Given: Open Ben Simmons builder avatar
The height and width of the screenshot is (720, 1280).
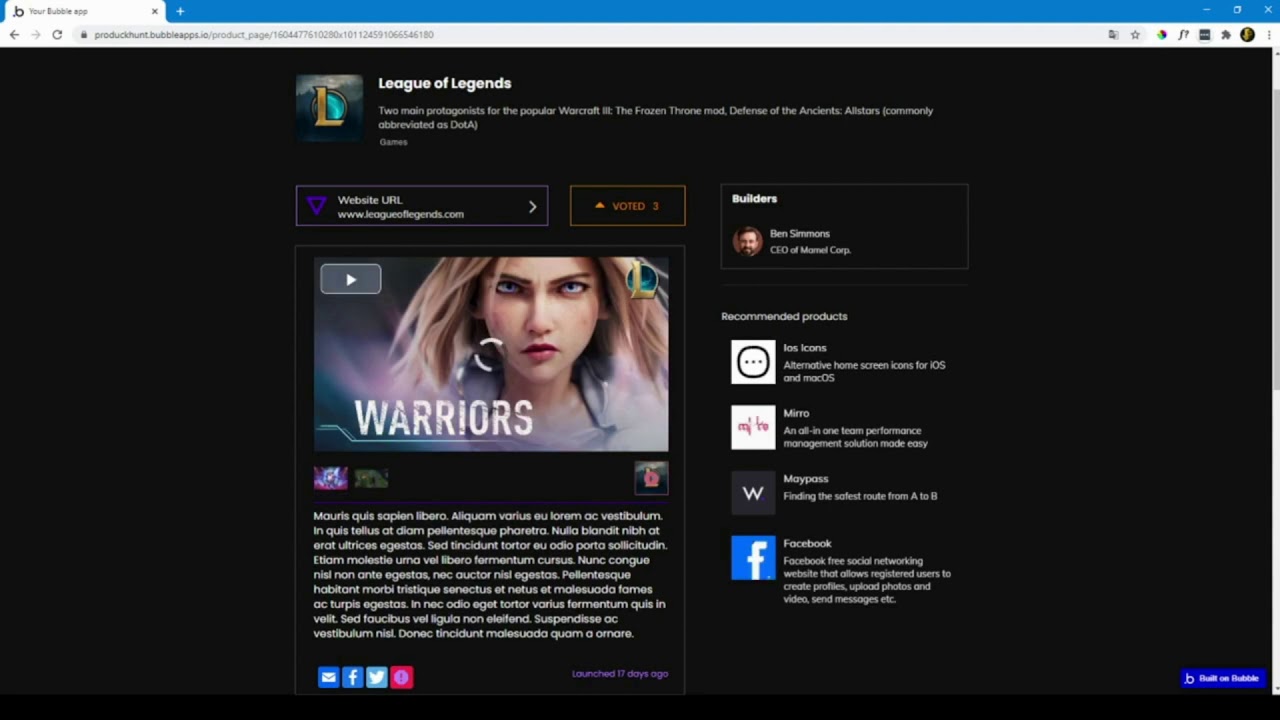Looking at the screenshot, I should point(747,241).
